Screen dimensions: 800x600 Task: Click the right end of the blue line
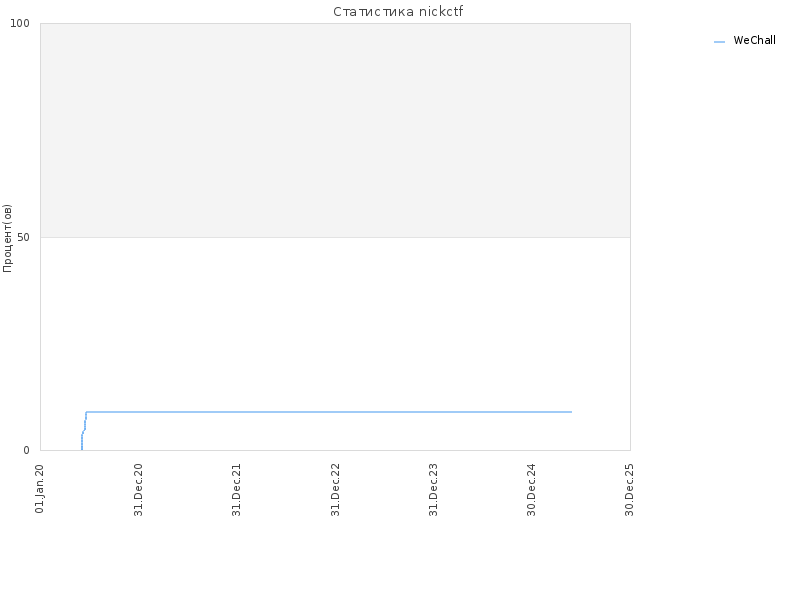571,412
